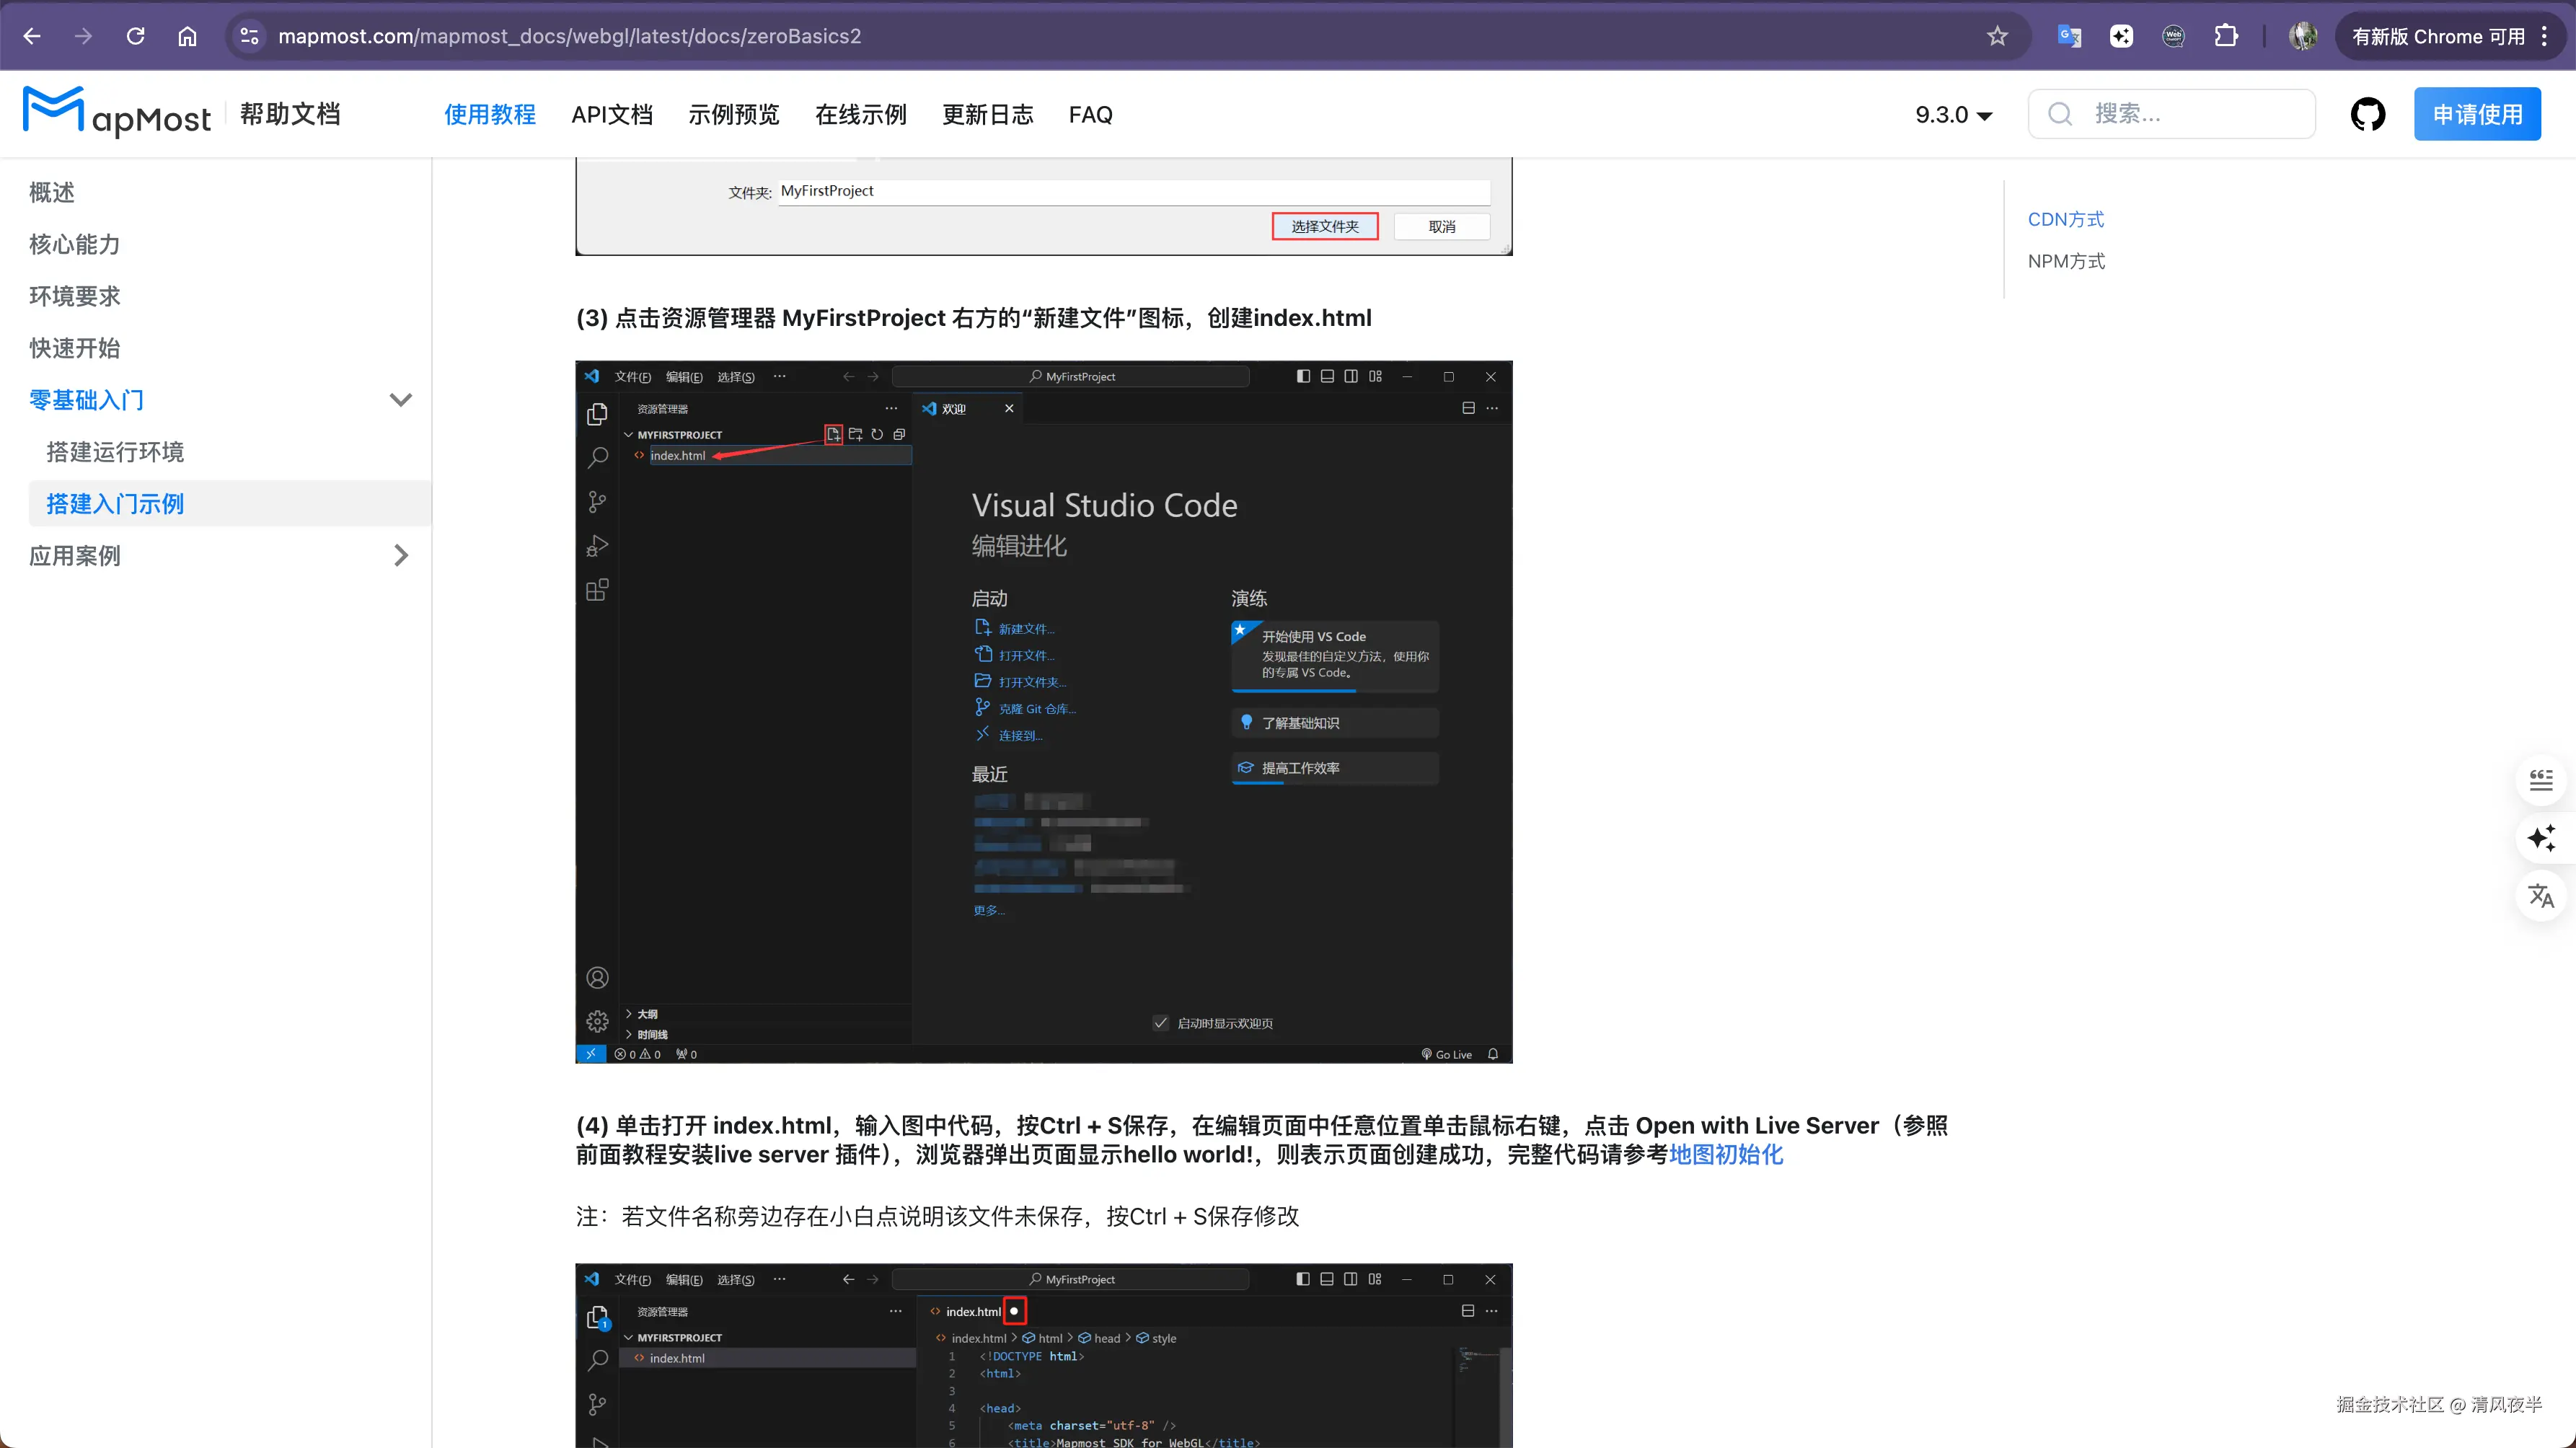Select 搭建运行环境 in the sidebar

pyautogui.click(x=115, y=452)
